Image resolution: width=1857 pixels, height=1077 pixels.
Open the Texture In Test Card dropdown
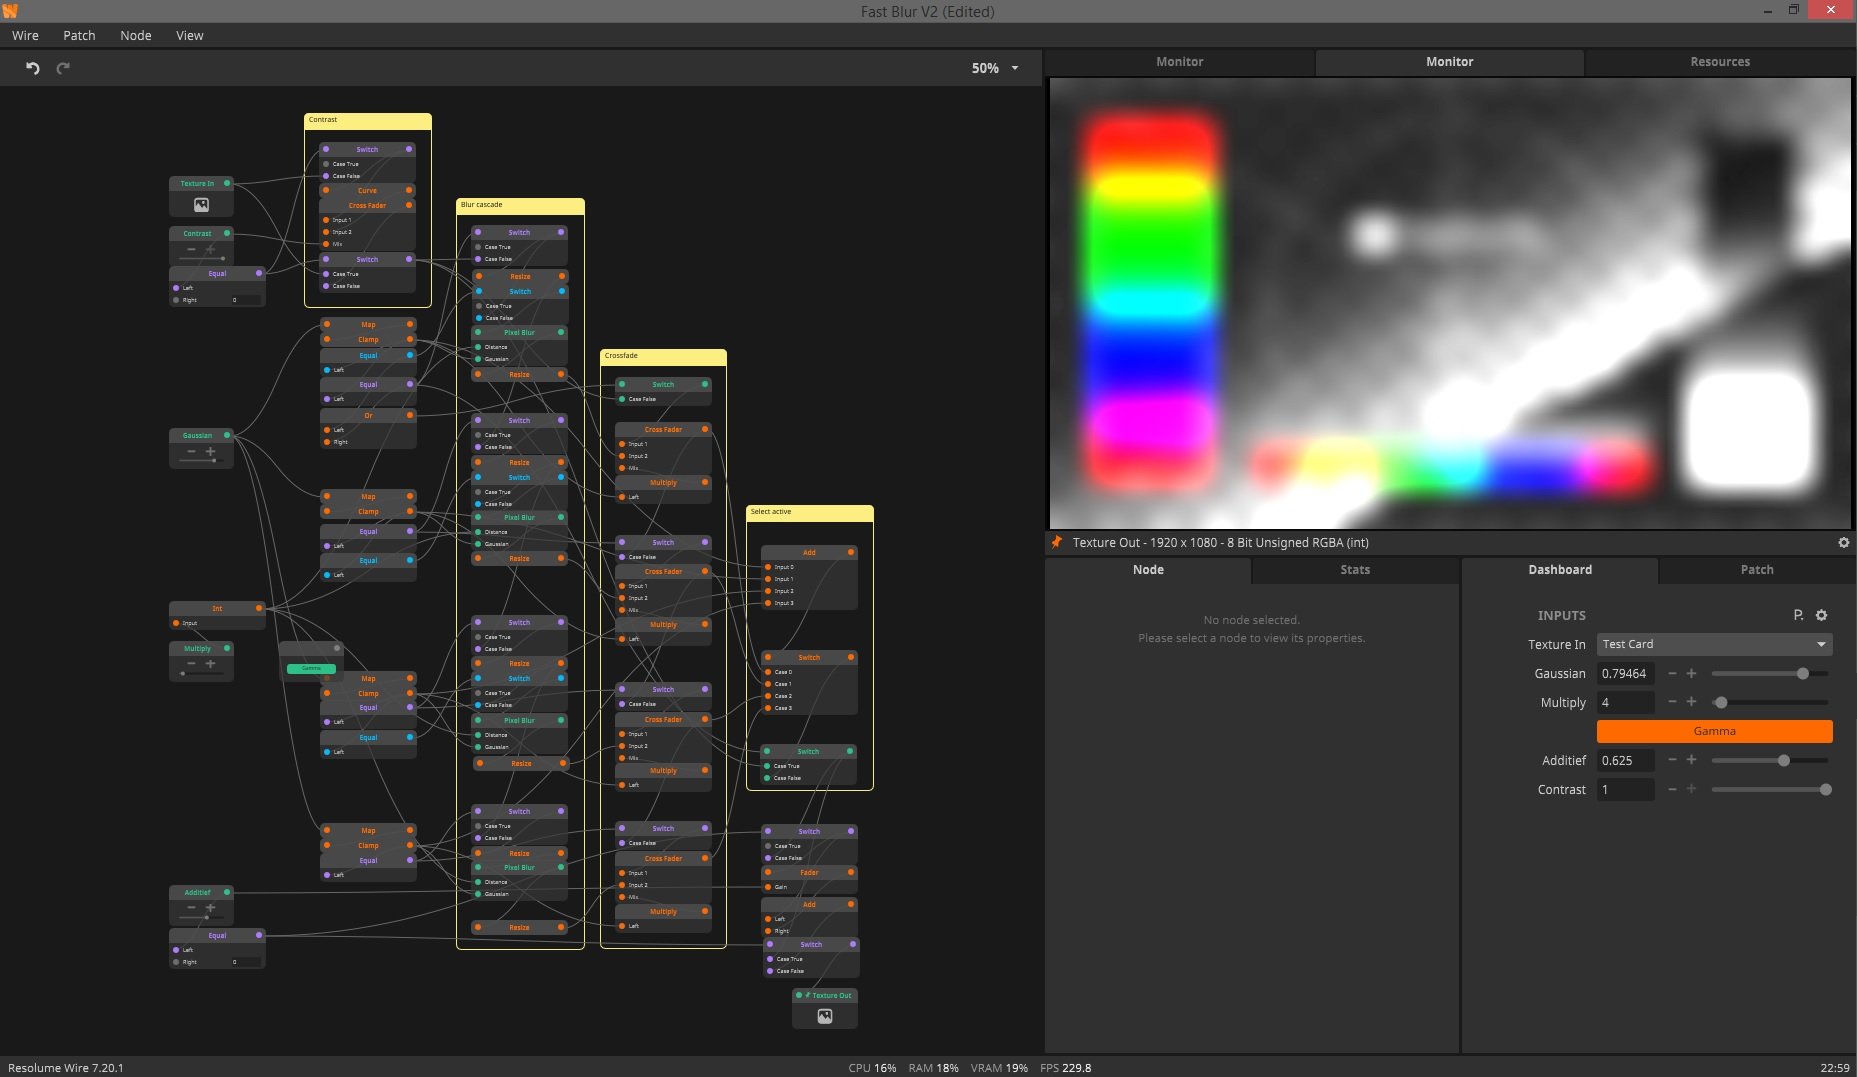coord(1714,644)
